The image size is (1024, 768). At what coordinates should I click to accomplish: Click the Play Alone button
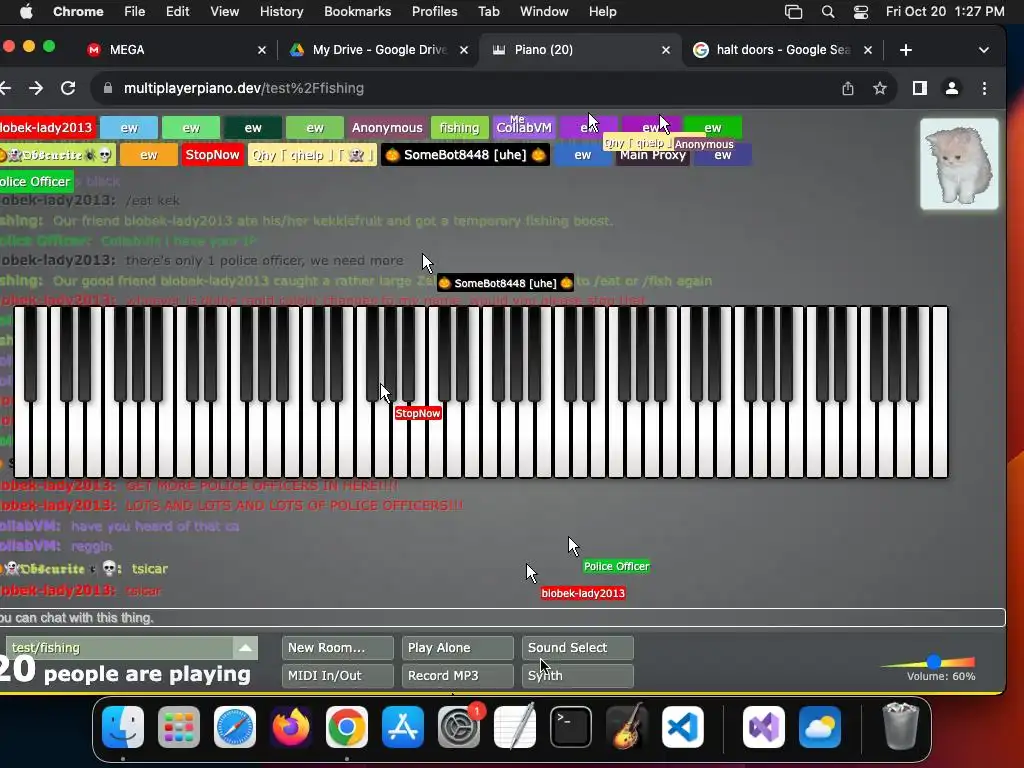coord(458,648)
